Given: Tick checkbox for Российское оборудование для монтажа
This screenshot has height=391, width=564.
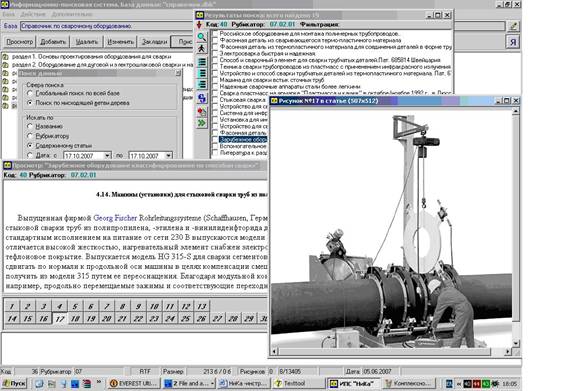Looking at the screenshot, I should [215, 34].
